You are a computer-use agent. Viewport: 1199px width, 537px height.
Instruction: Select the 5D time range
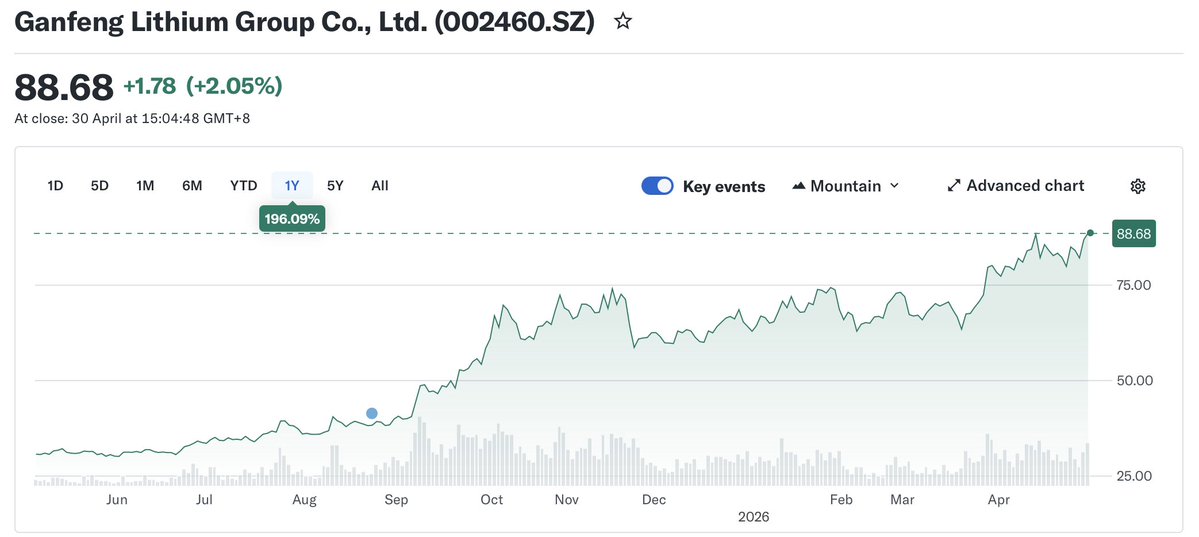pyautogui.click(x=99, y=186)
